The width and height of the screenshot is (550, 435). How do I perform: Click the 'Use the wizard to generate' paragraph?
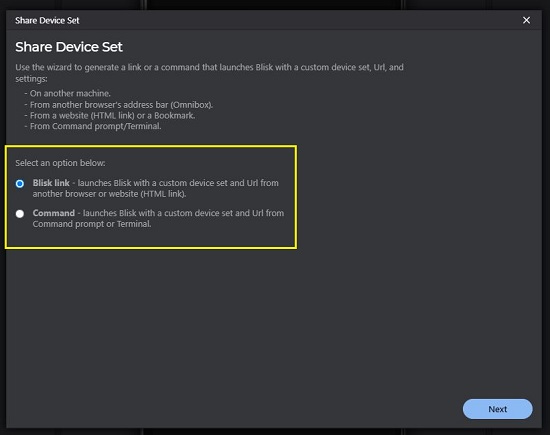tap(209, 73)
